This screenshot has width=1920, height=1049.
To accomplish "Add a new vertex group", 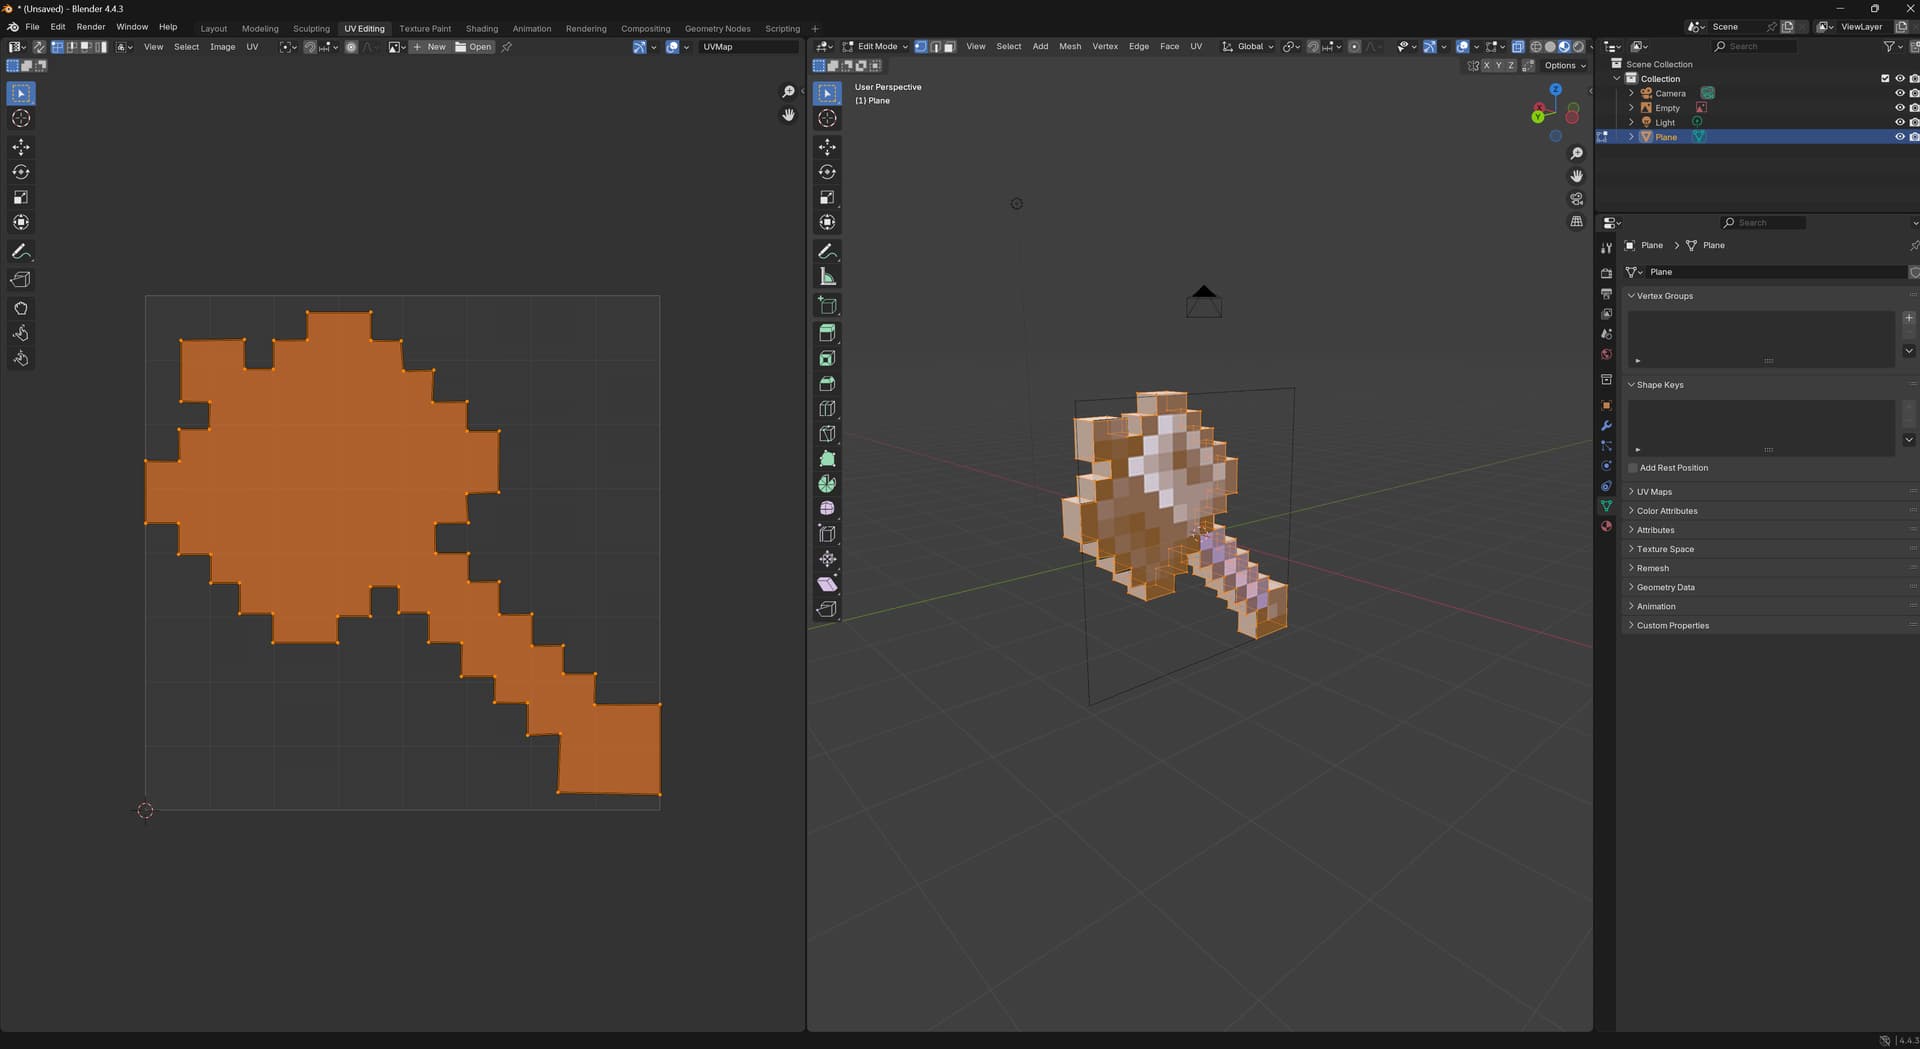I will (1909, 318).
